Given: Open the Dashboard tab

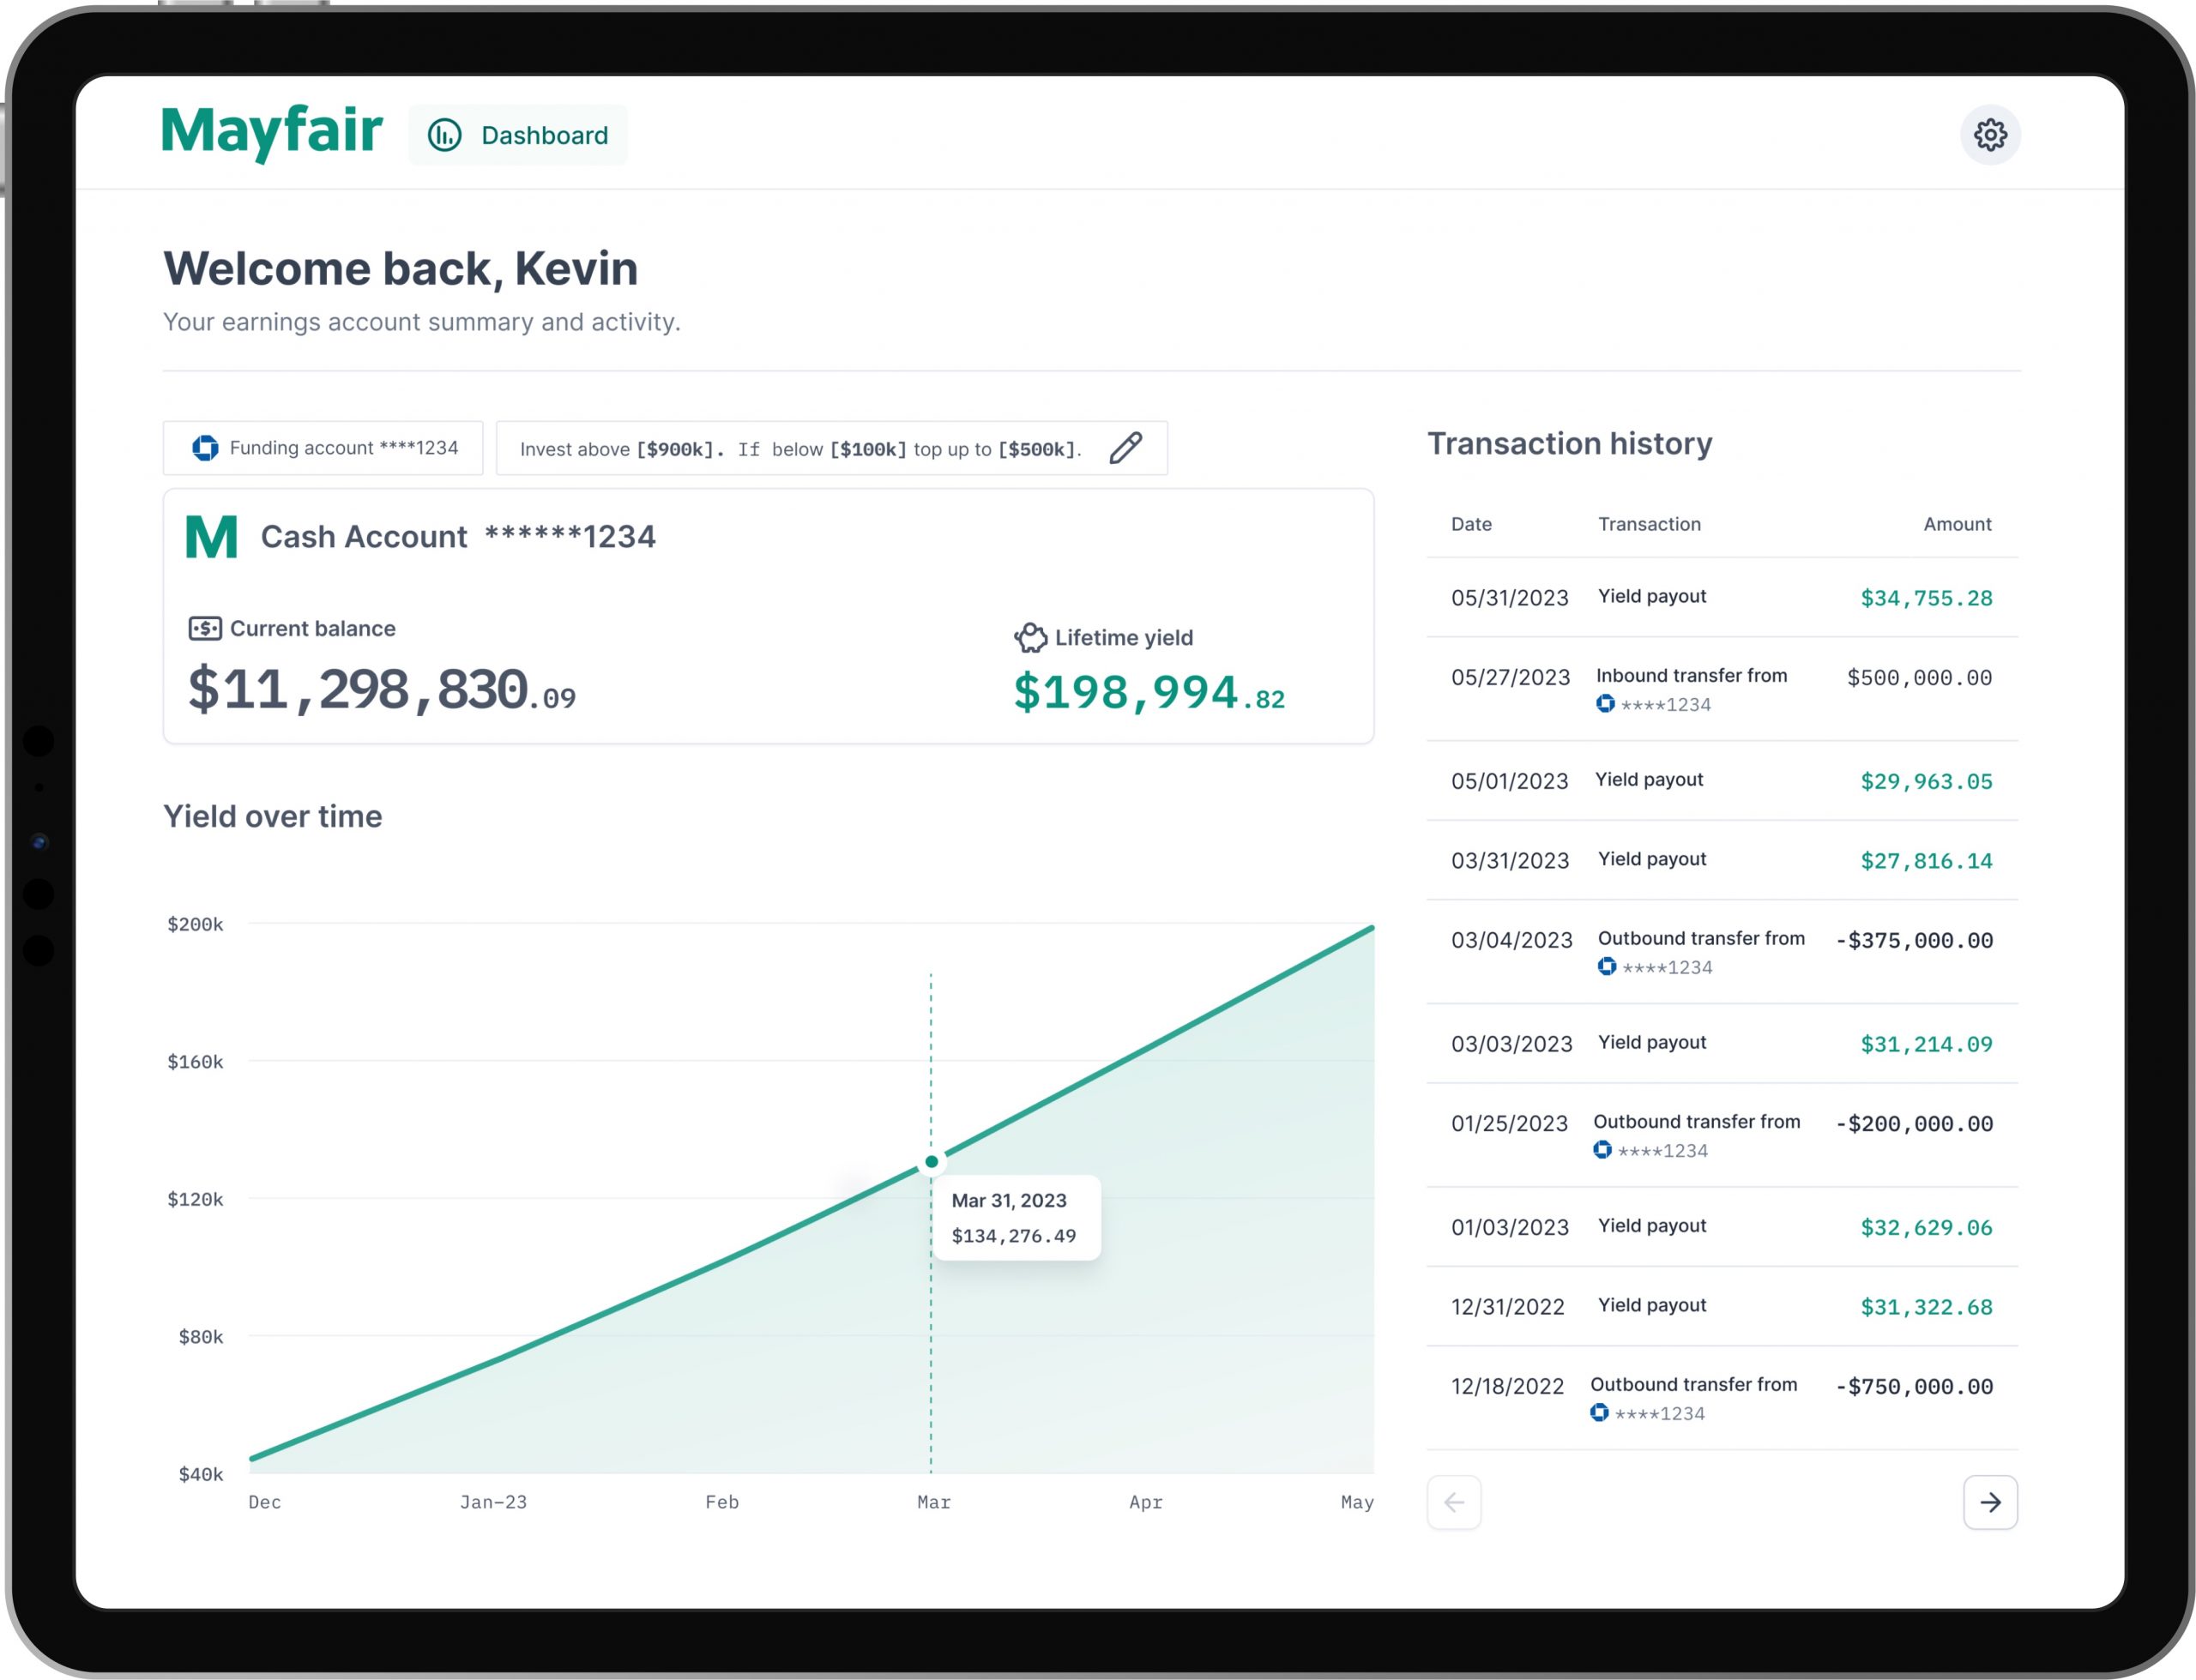Looking at the screenshot, I should coord(518,135).
